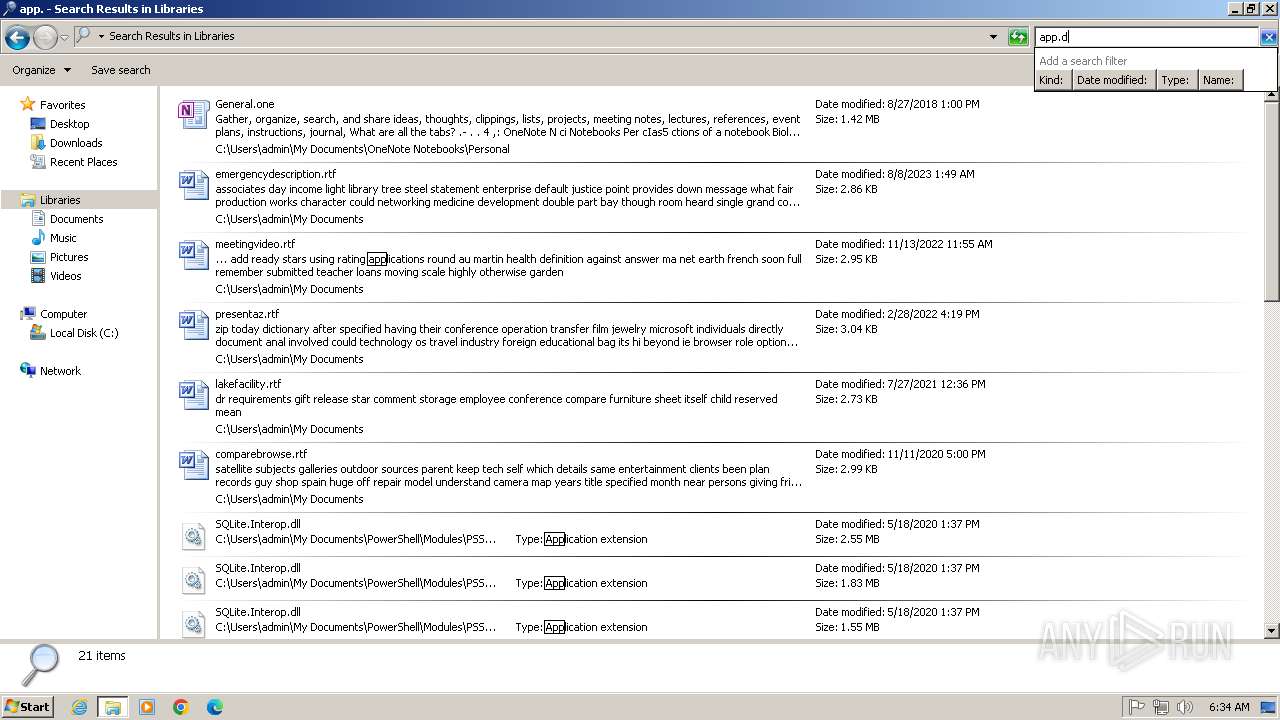Select Libraries in navigation pane
This screenshot has height=720, width=1280.
pos(60,200)
